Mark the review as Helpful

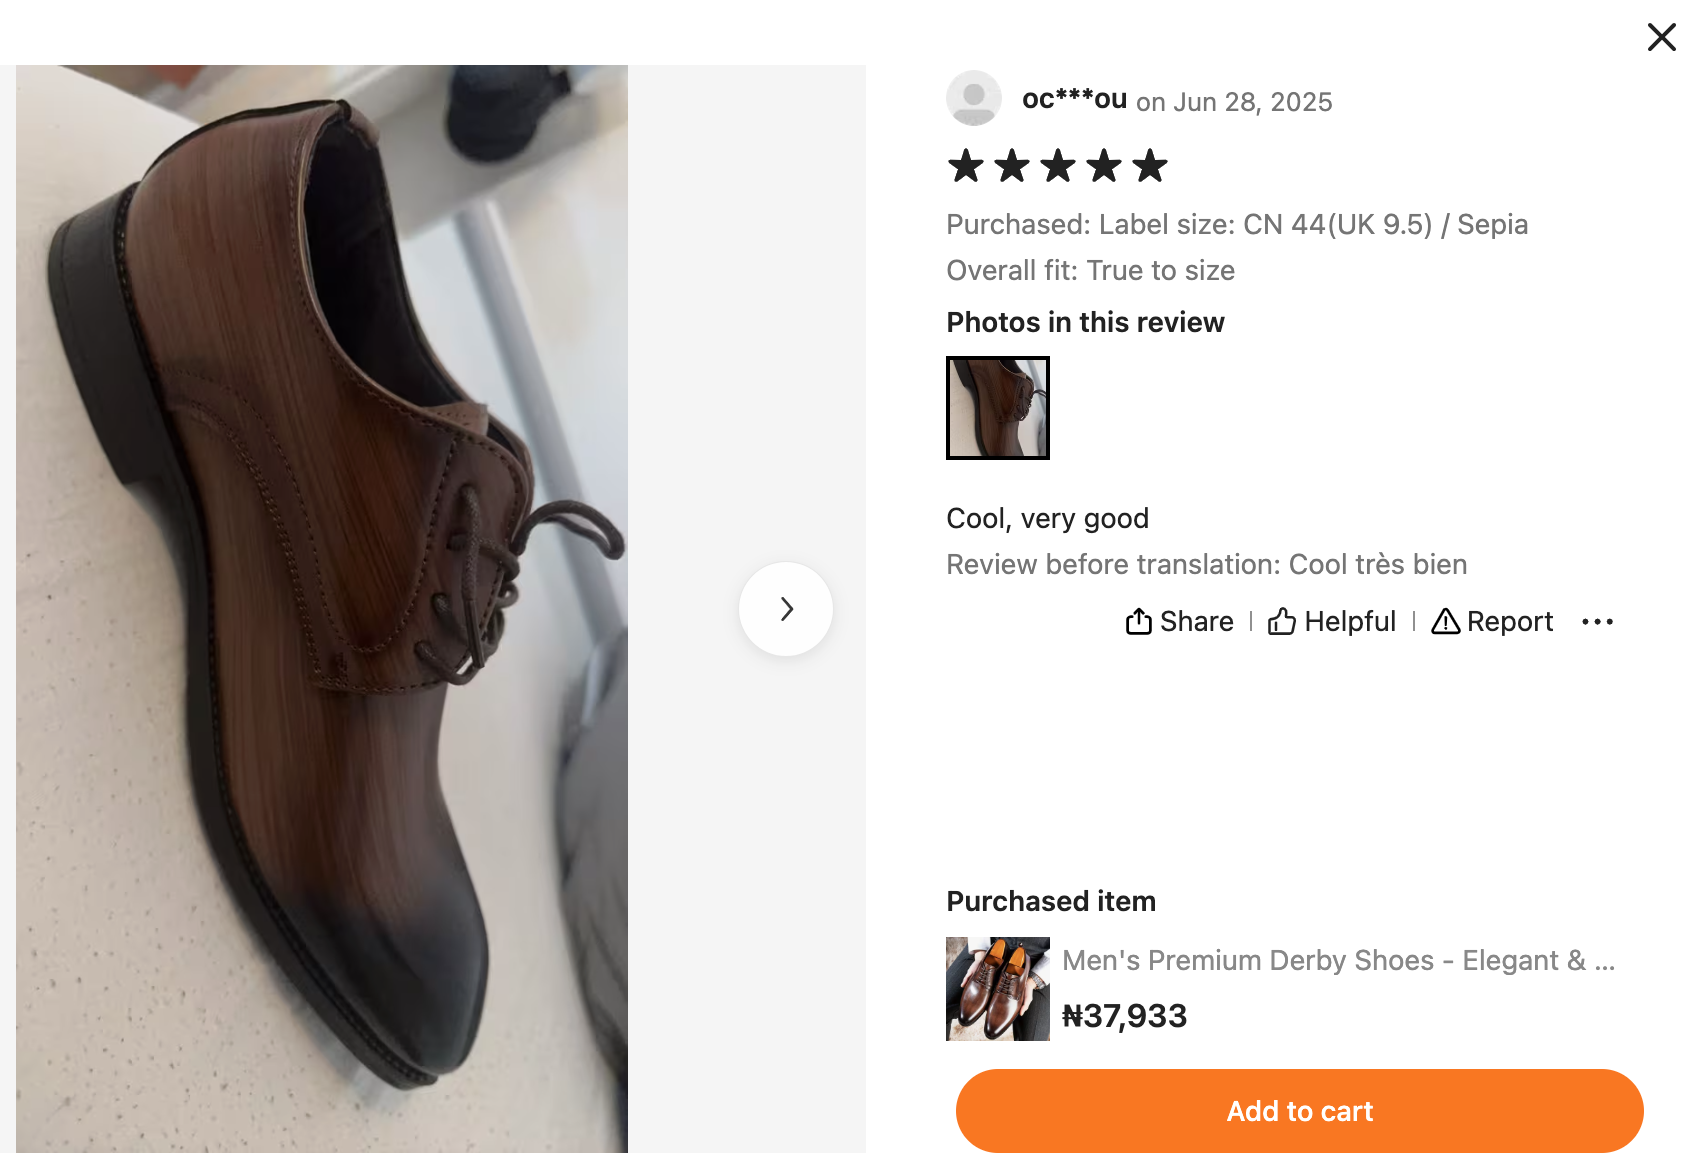point(1332,622)
